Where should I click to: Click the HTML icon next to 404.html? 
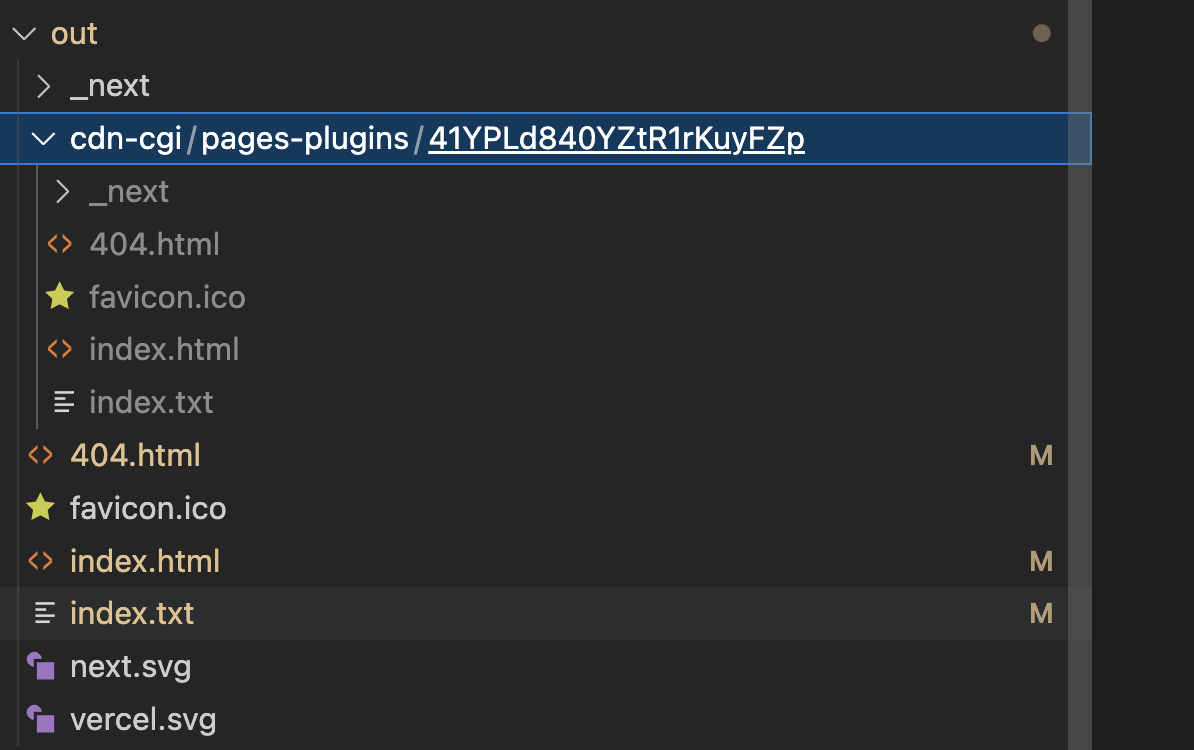pos(40,455)
